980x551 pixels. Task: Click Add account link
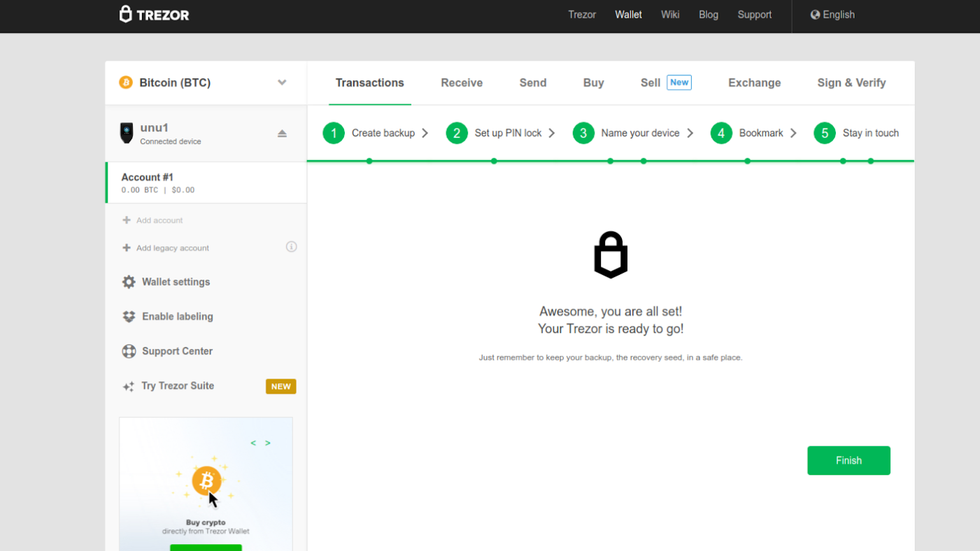point(159,220)
